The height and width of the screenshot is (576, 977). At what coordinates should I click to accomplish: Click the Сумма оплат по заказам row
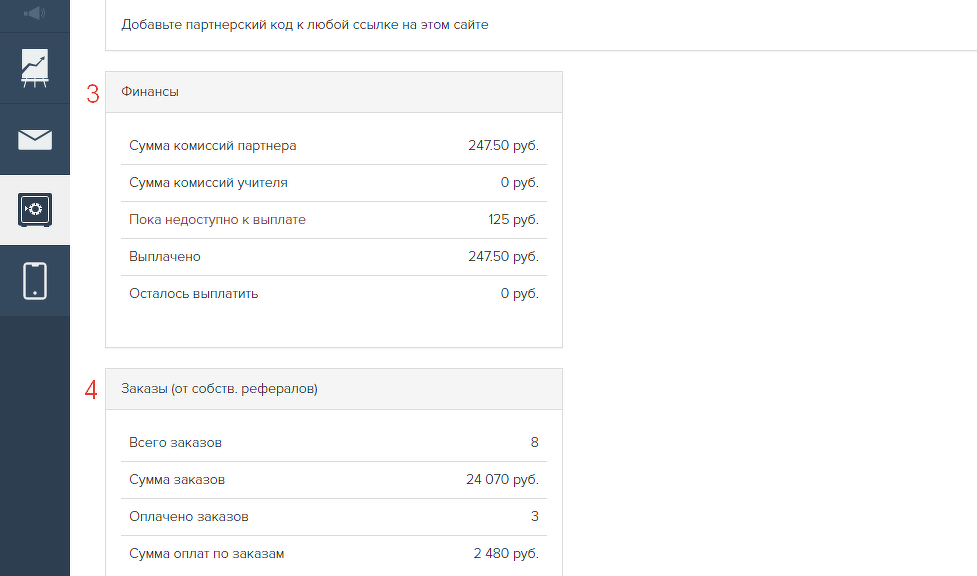[x=334, y=554]
